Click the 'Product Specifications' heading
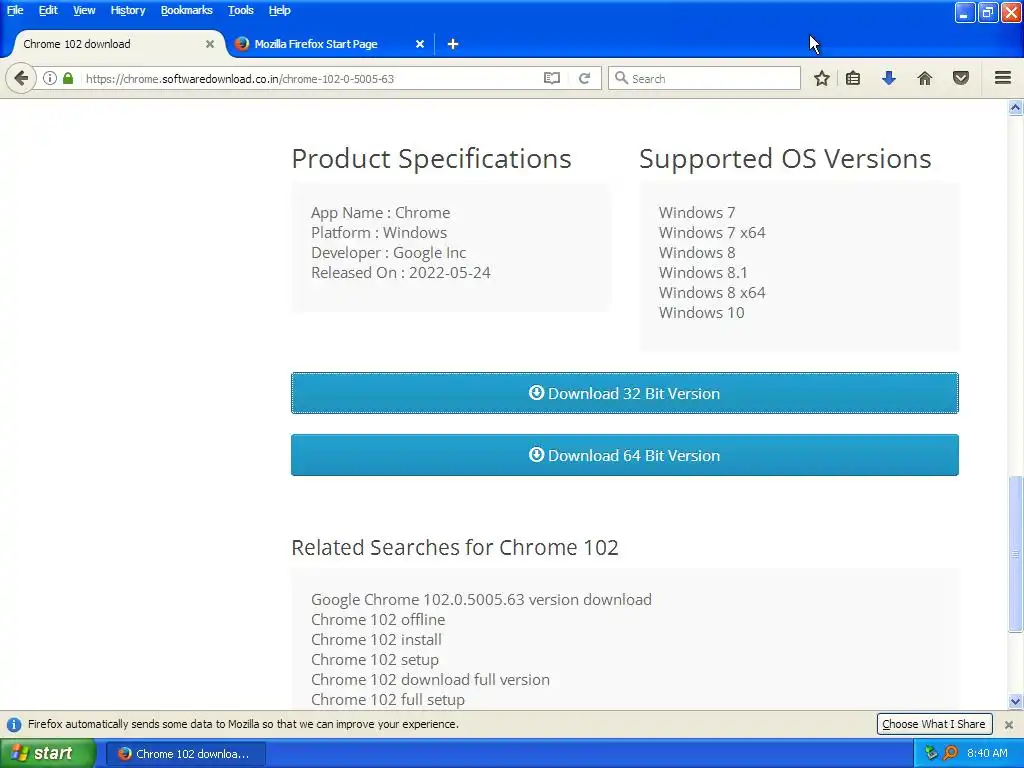Image resolution: width=1024 pixels, height=768 pixels. (431, 159)
